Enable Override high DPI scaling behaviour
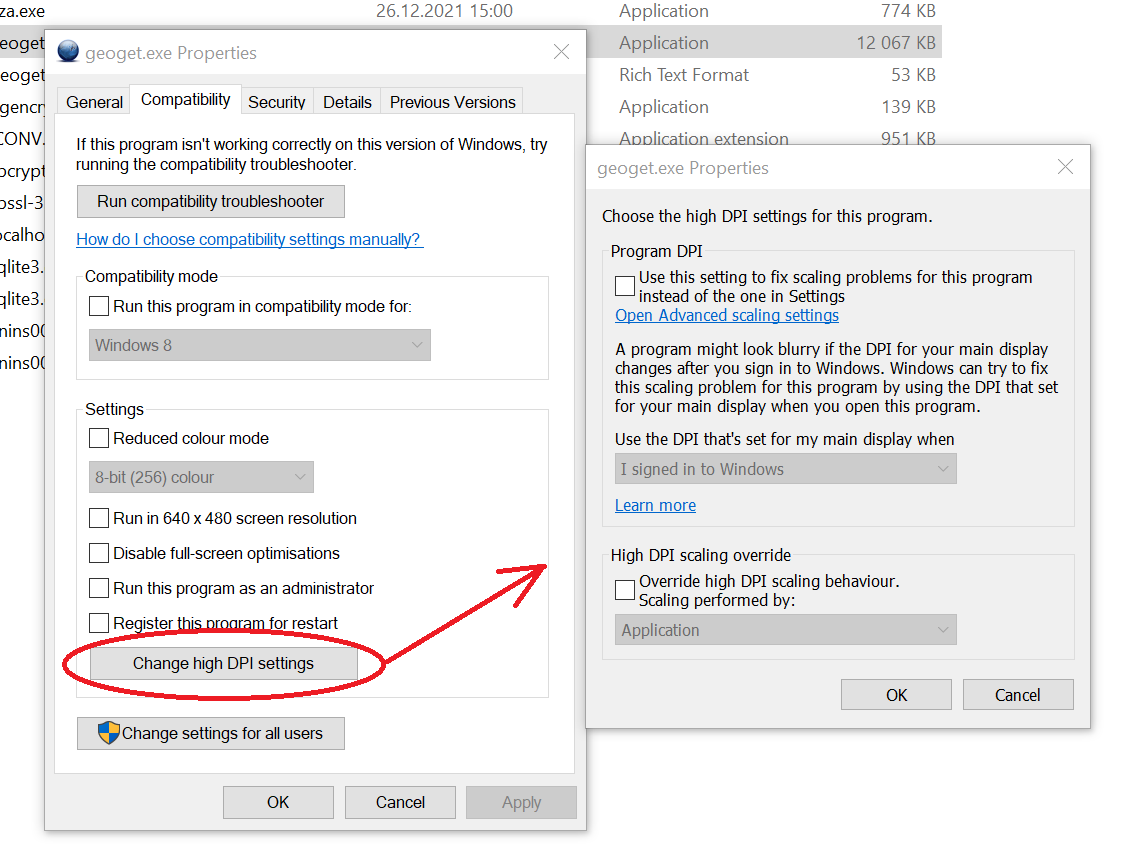Viewport: 1132px width, 855px height. click(625, 590)
